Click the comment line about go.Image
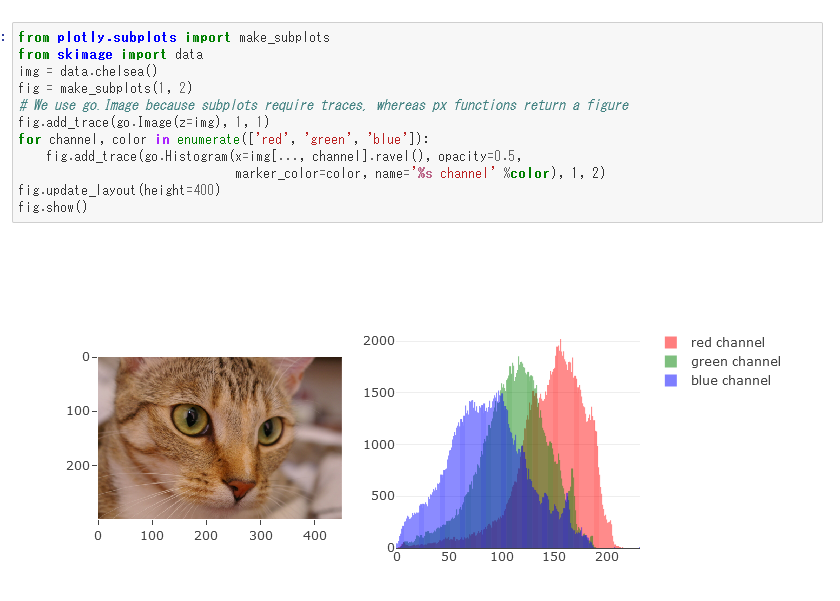Screen dimensions: 840x601 click(x=324, y=105)
